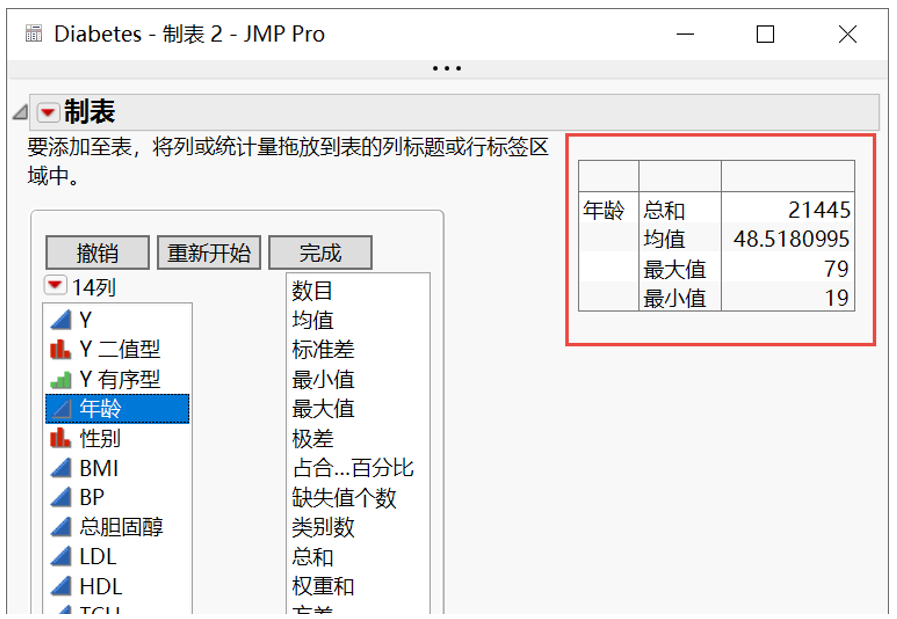Collapse the 制表 report with the gray disclosure triangle
This screenshot has height=619, width=897.
[18, 112]
